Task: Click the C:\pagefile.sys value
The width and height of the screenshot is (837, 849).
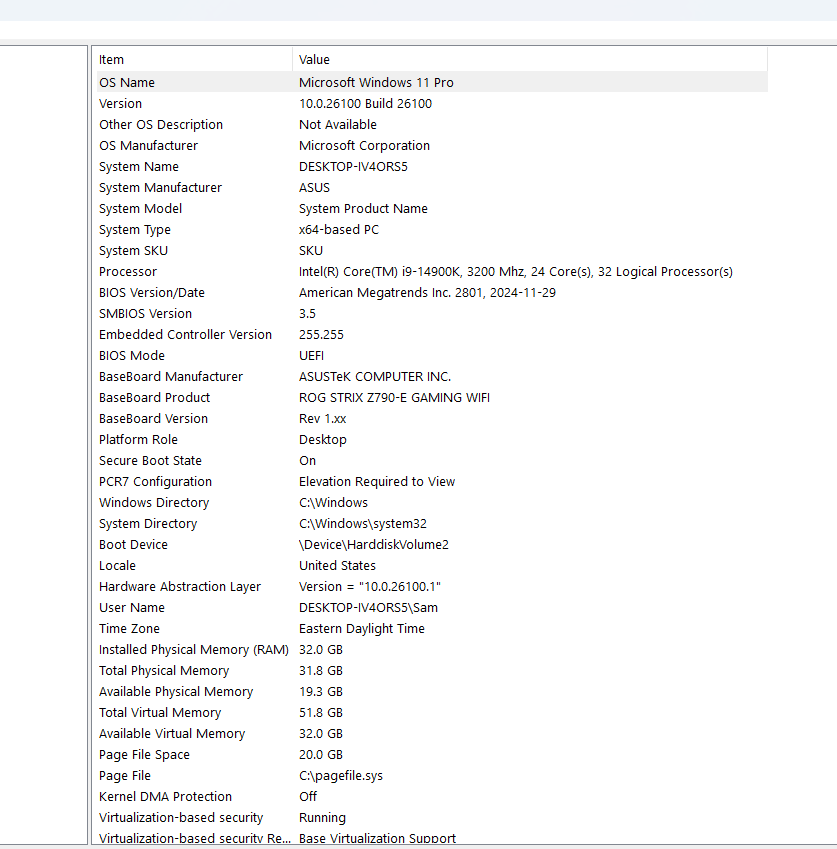Action: coord(341,776)
